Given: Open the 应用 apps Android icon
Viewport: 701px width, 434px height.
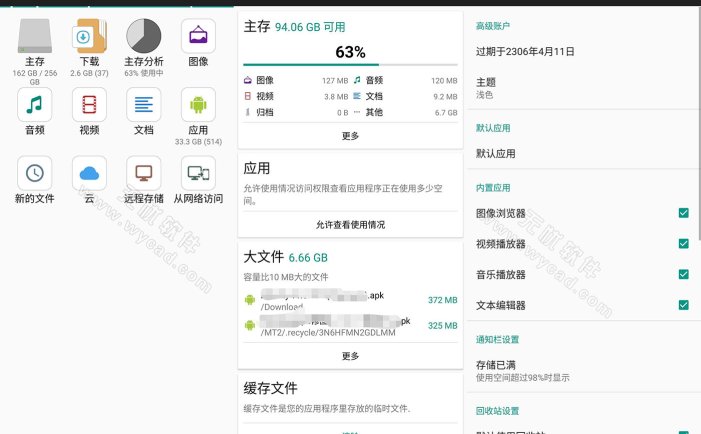Looking at the screenshot, I should pos(198,105).
